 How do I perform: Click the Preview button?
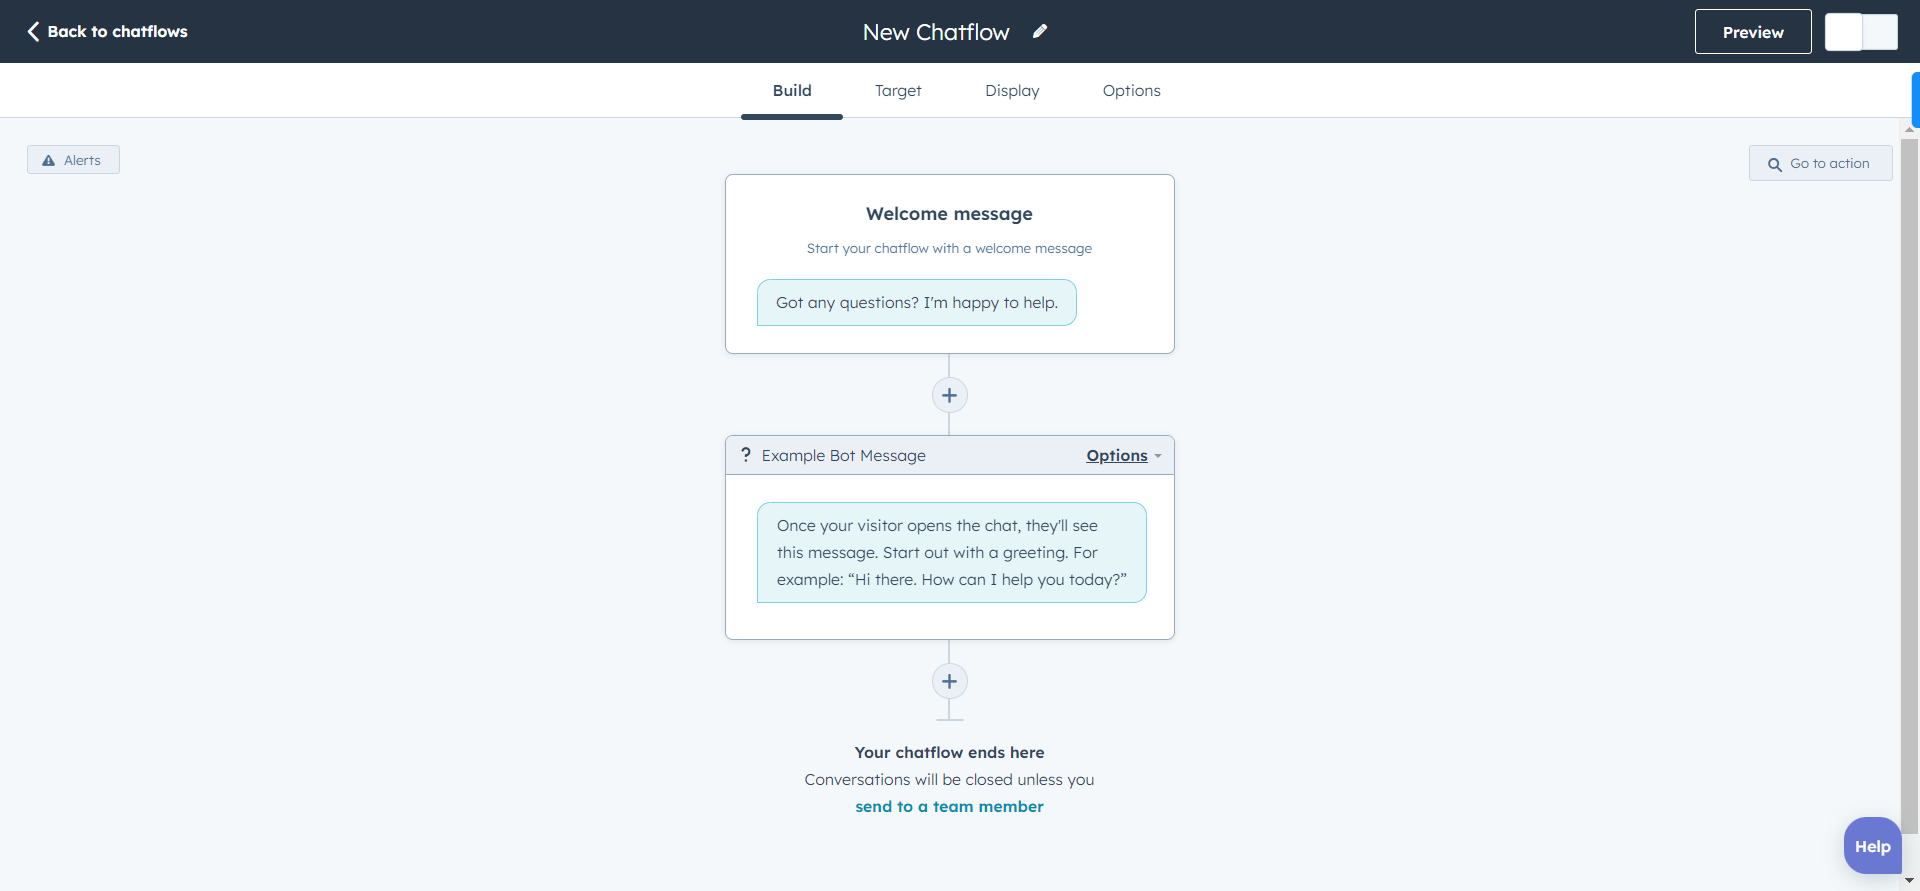tap(1752, 31)
